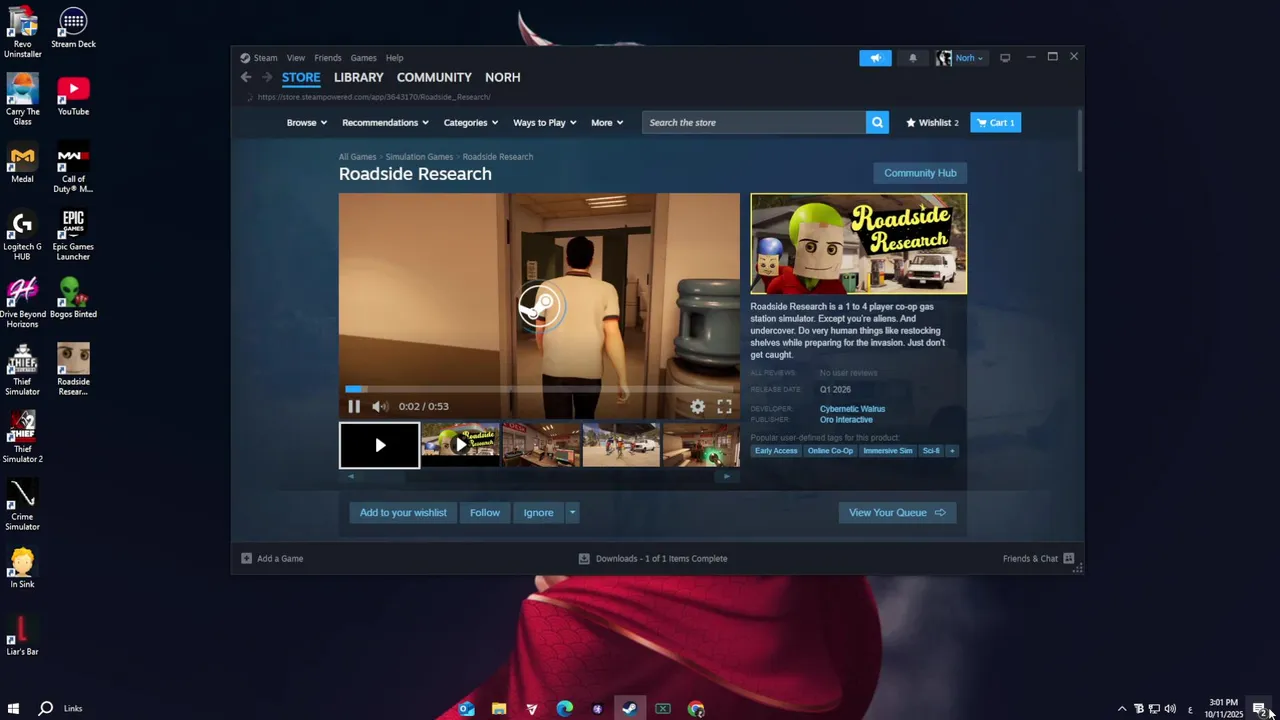Open the Games menu
Viewport: 1280px width, 720px height.
[363, 58]
